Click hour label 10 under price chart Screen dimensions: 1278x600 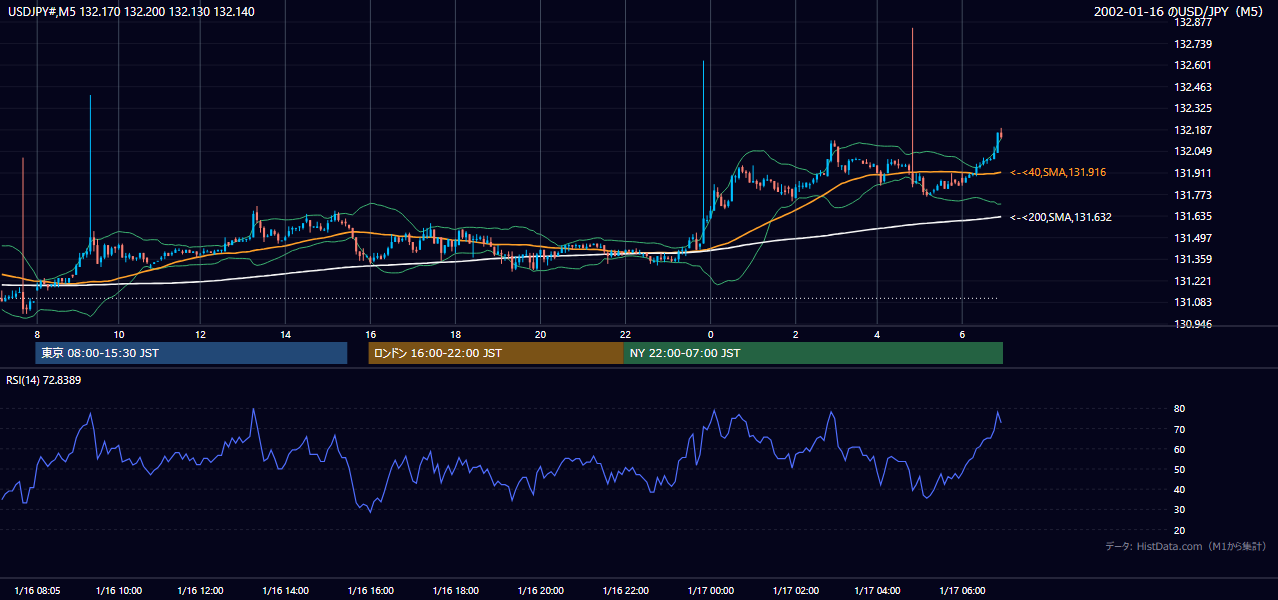coord(119,334)
